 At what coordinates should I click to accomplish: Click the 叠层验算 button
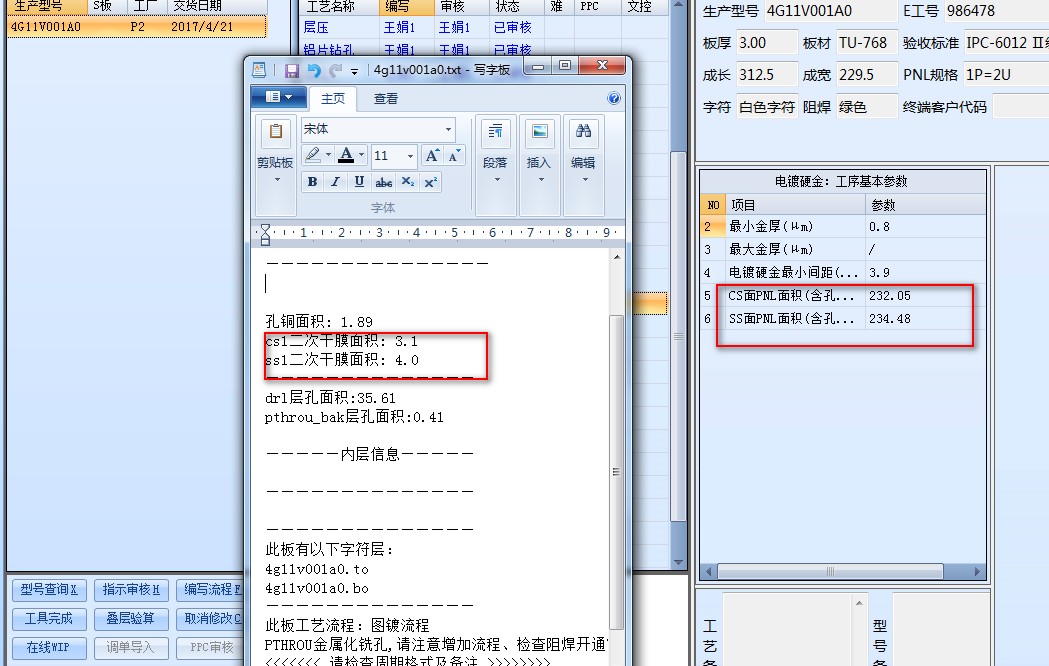click(131, 619)
